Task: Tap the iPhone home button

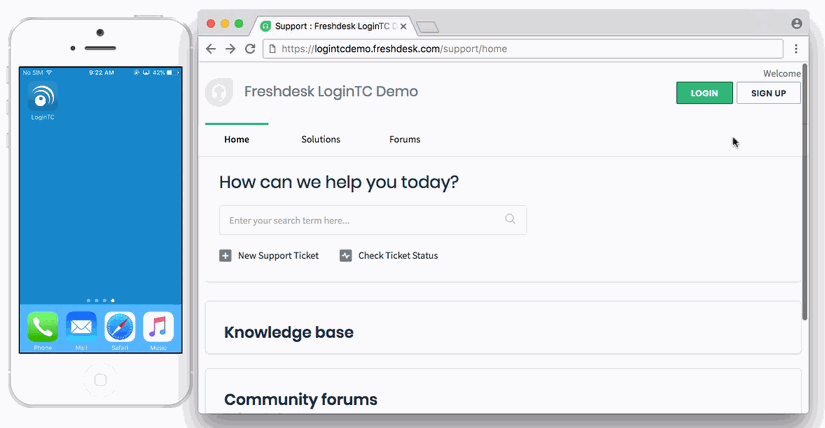Action: pyautogui.click(x=100, y=380)
